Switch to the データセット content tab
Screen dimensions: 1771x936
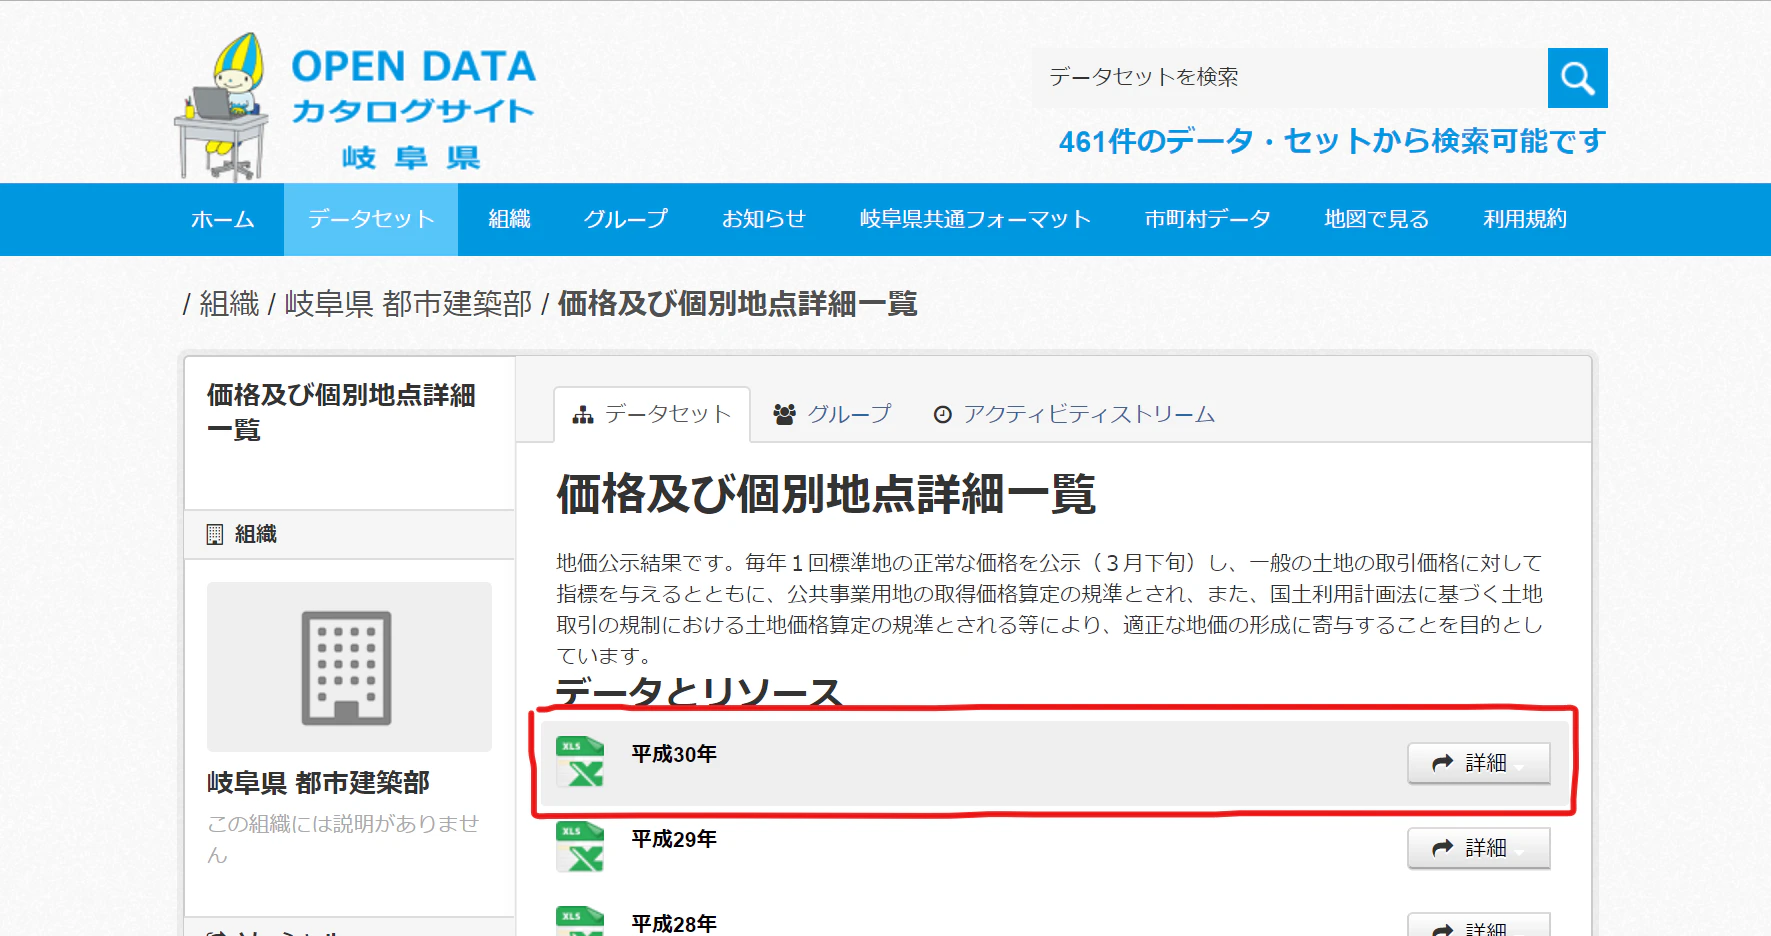pos(652,414)
